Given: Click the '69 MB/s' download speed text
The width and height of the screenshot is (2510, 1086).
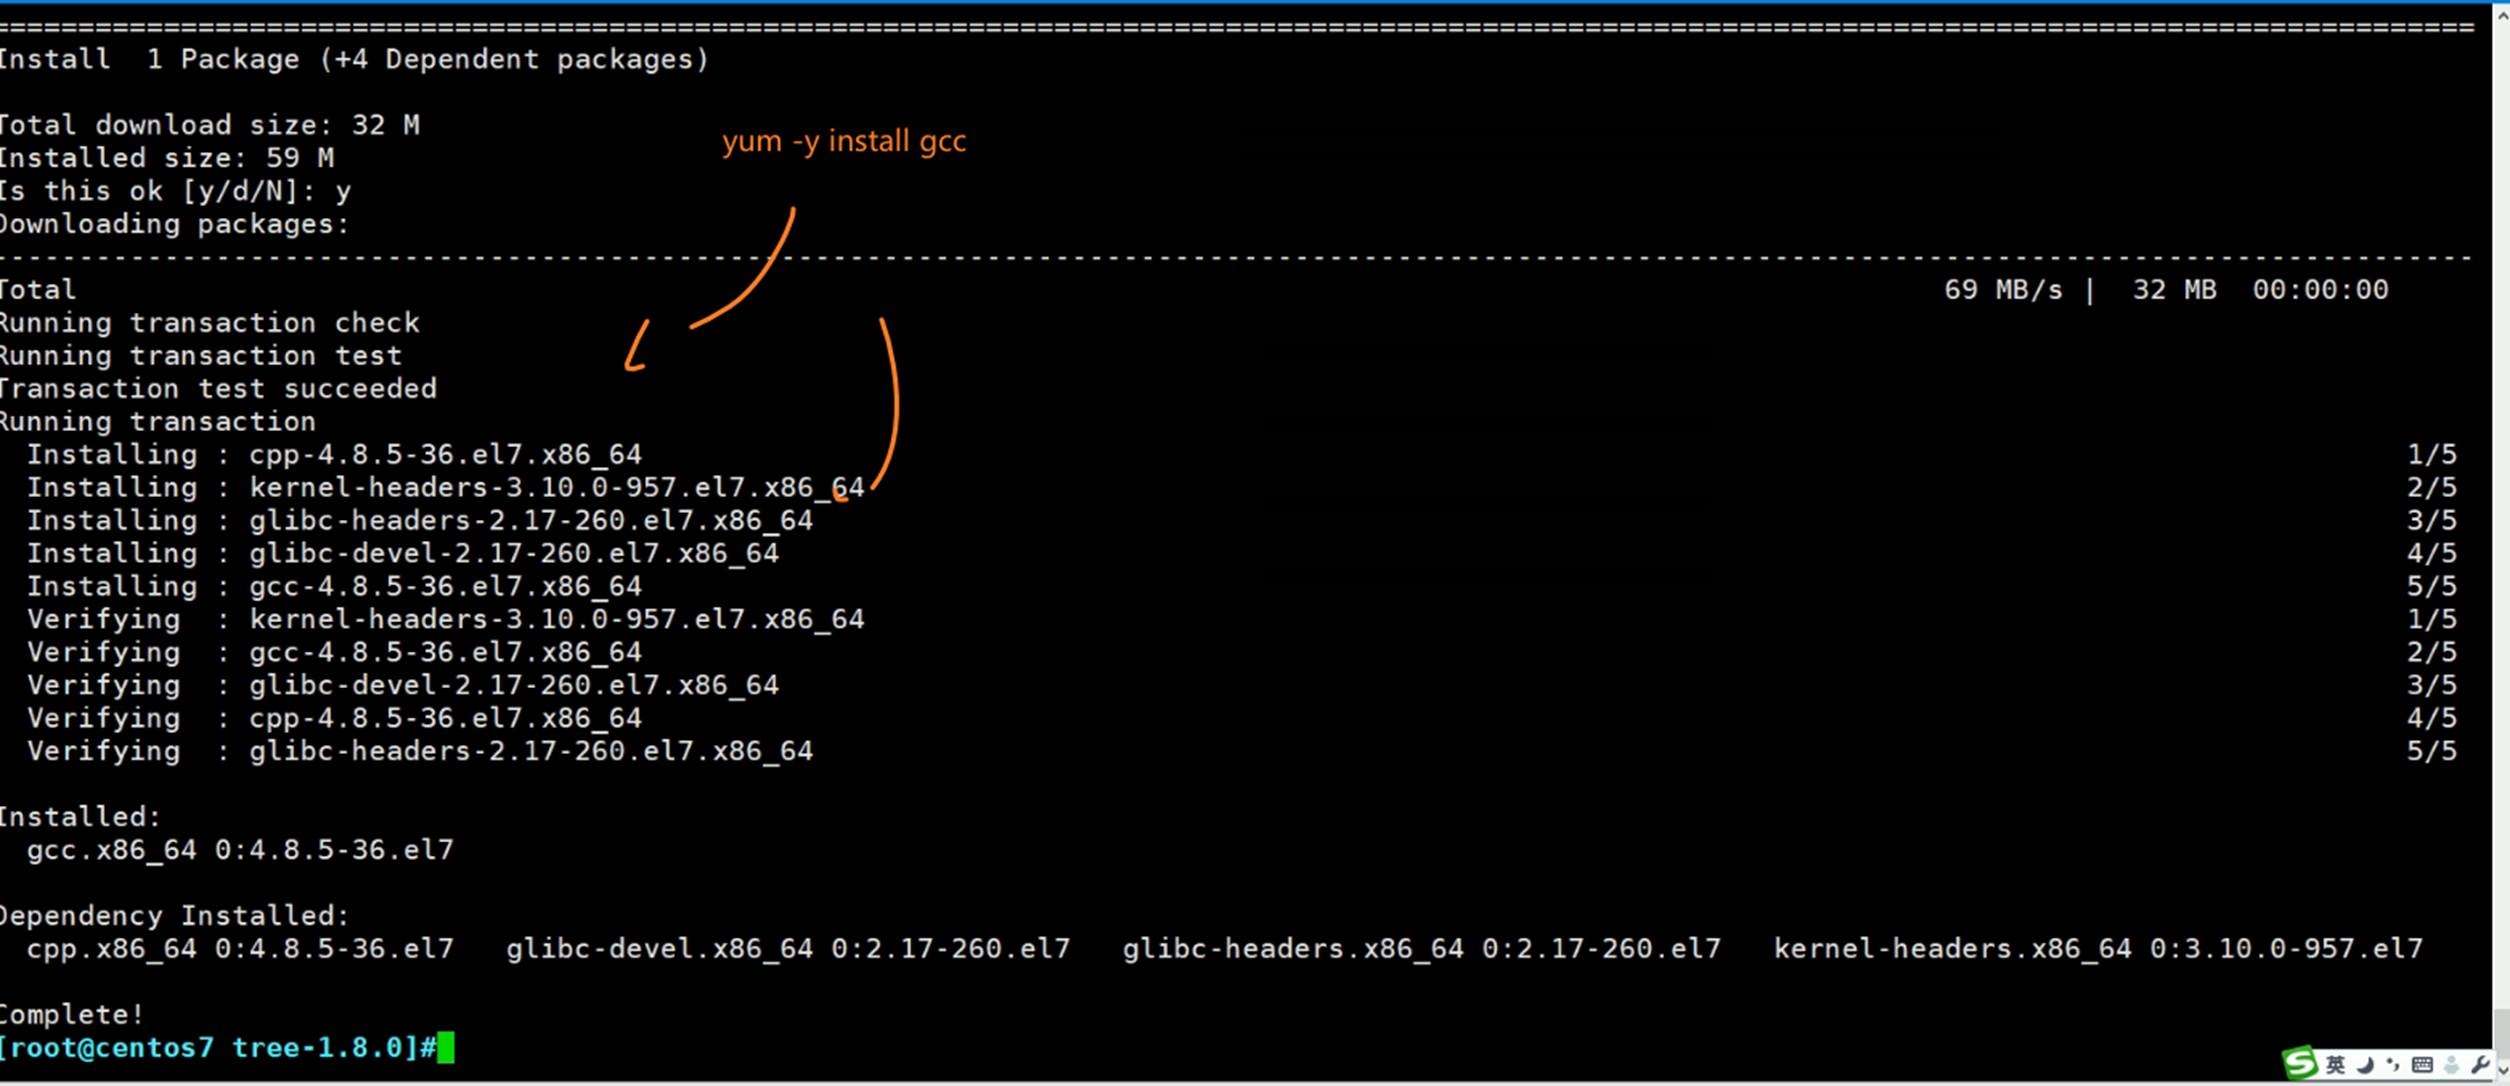Looking at the screenshot, I should 2002,290.
